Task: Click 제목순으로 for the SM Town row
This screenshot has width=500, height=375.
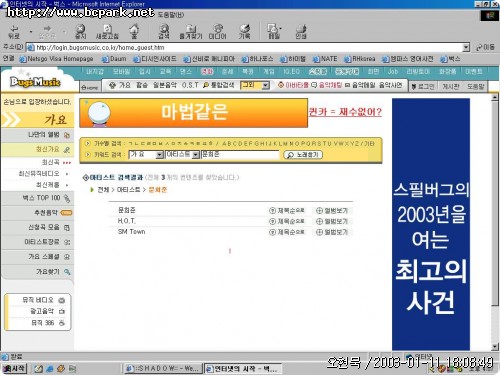Action: pos(287,232)
